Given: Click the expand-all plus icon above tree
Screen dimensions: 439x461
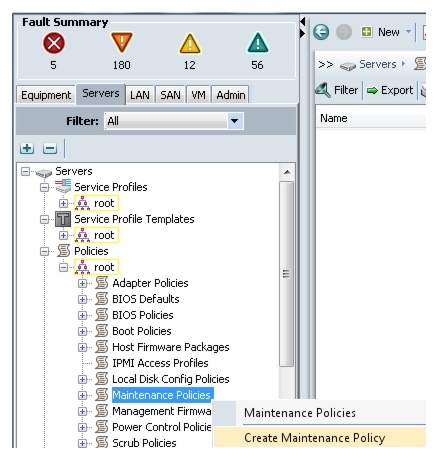Looking at the screenshot, I should point(27,148).
